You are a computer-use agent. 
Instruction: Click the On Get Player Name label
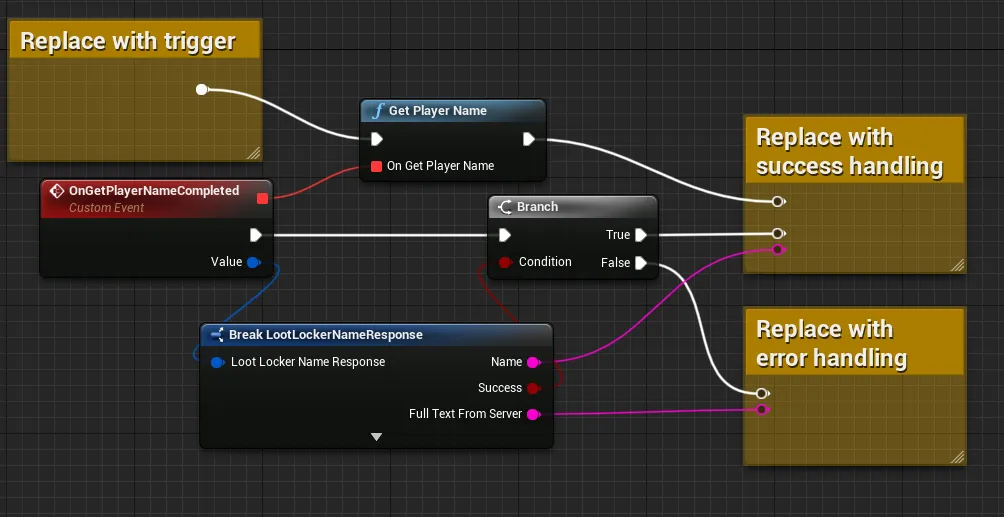click(441, 166)
